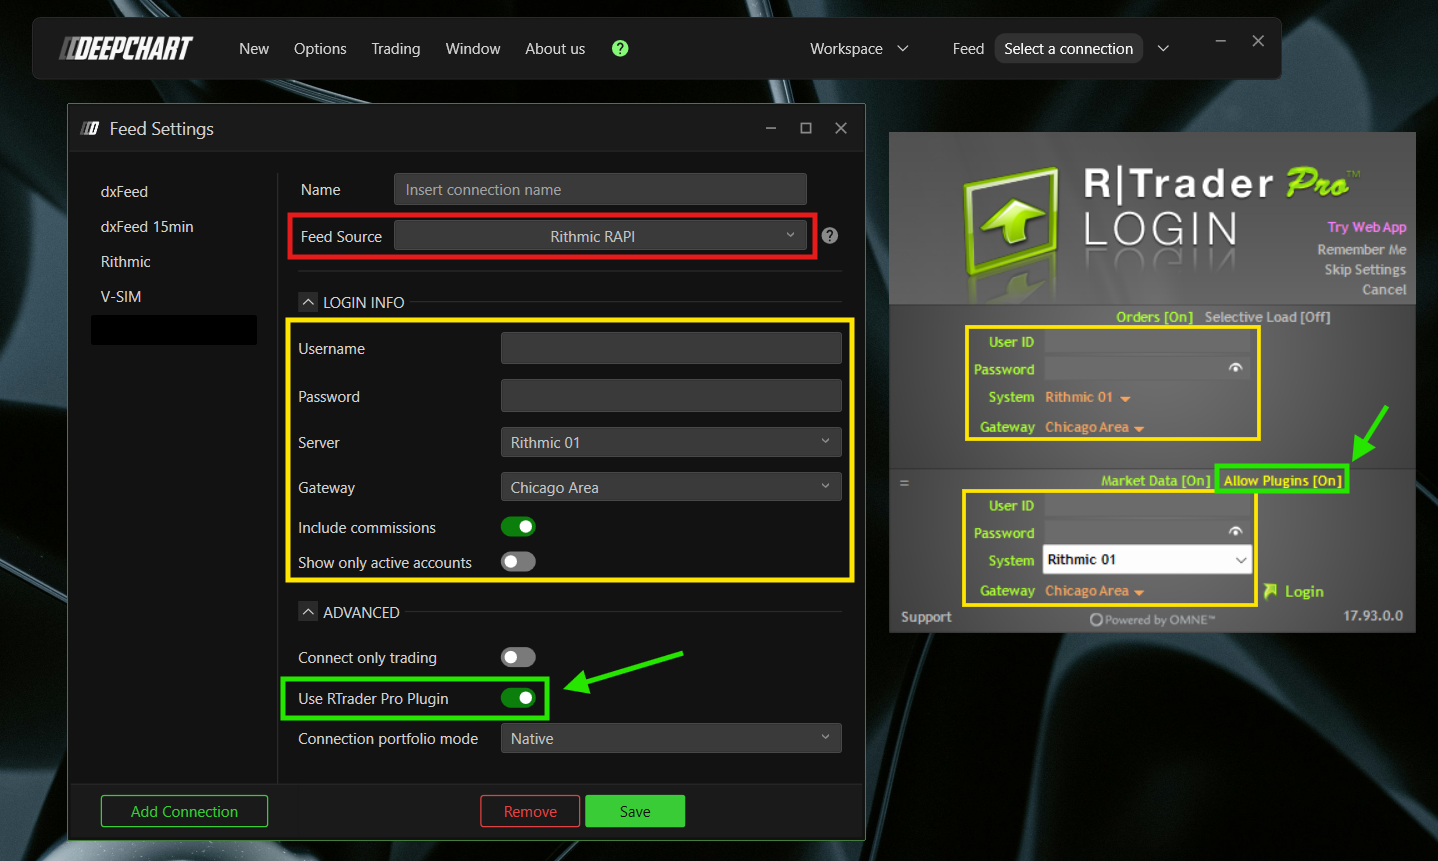Click the Feed Settings window logo icon
The width and height of the screenshot is (1438, 861).
(x=90, y=128)
